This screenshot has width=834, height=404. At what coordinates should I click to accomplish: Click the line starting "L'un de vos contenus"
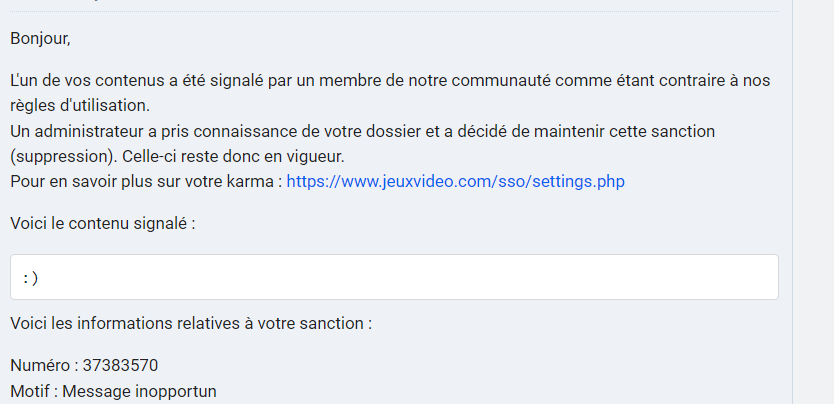pyautogui.click(x=390, y=81)
